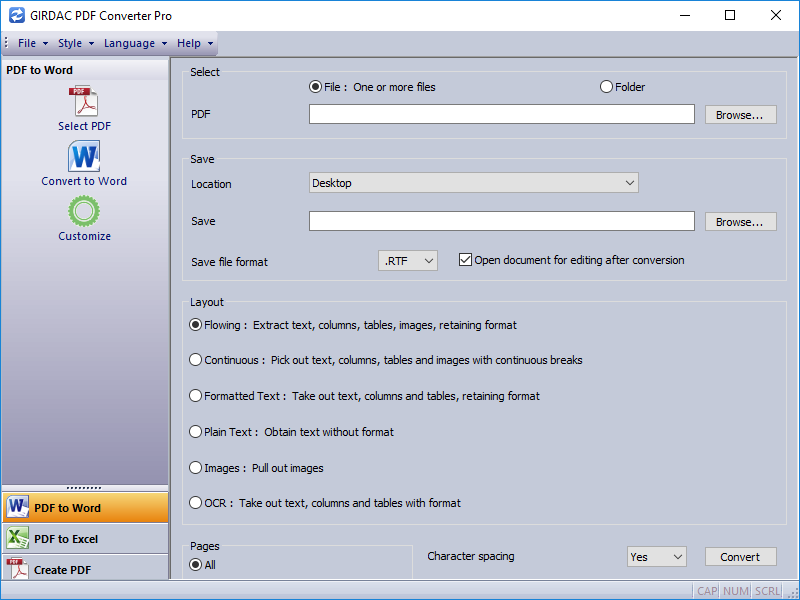
Task: Open the Character spacing Yes dropdown
Action: (657, 557)
